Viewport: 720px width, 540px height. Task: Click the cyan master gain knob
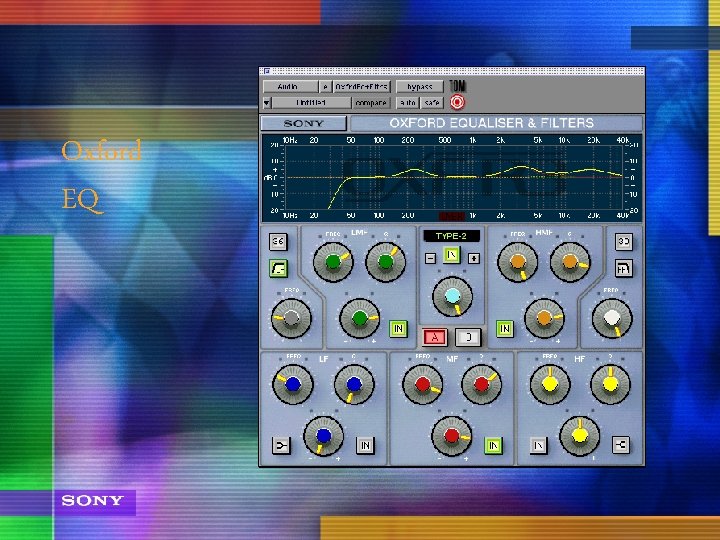pyautogui.click(x=452, y=296)
